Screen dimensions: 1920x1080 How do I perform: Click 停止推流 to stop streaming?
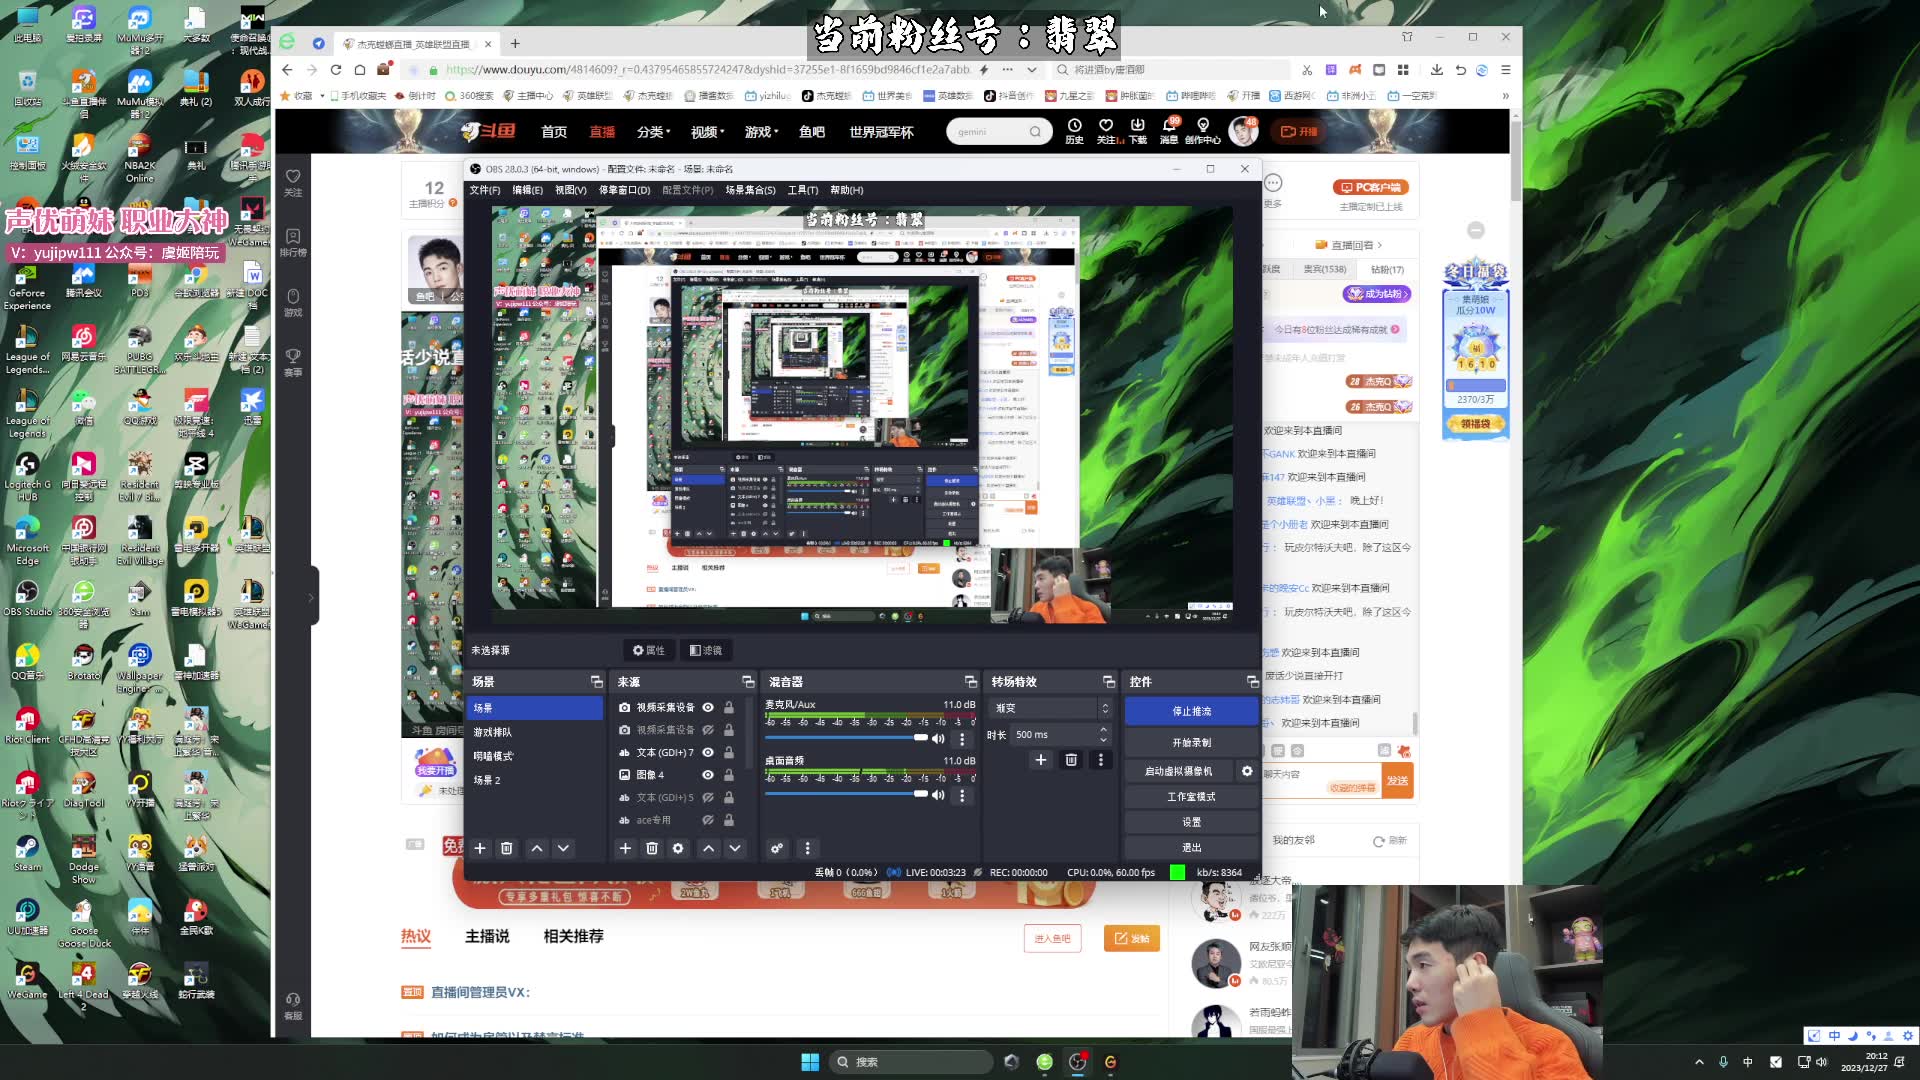point(1191,711)
